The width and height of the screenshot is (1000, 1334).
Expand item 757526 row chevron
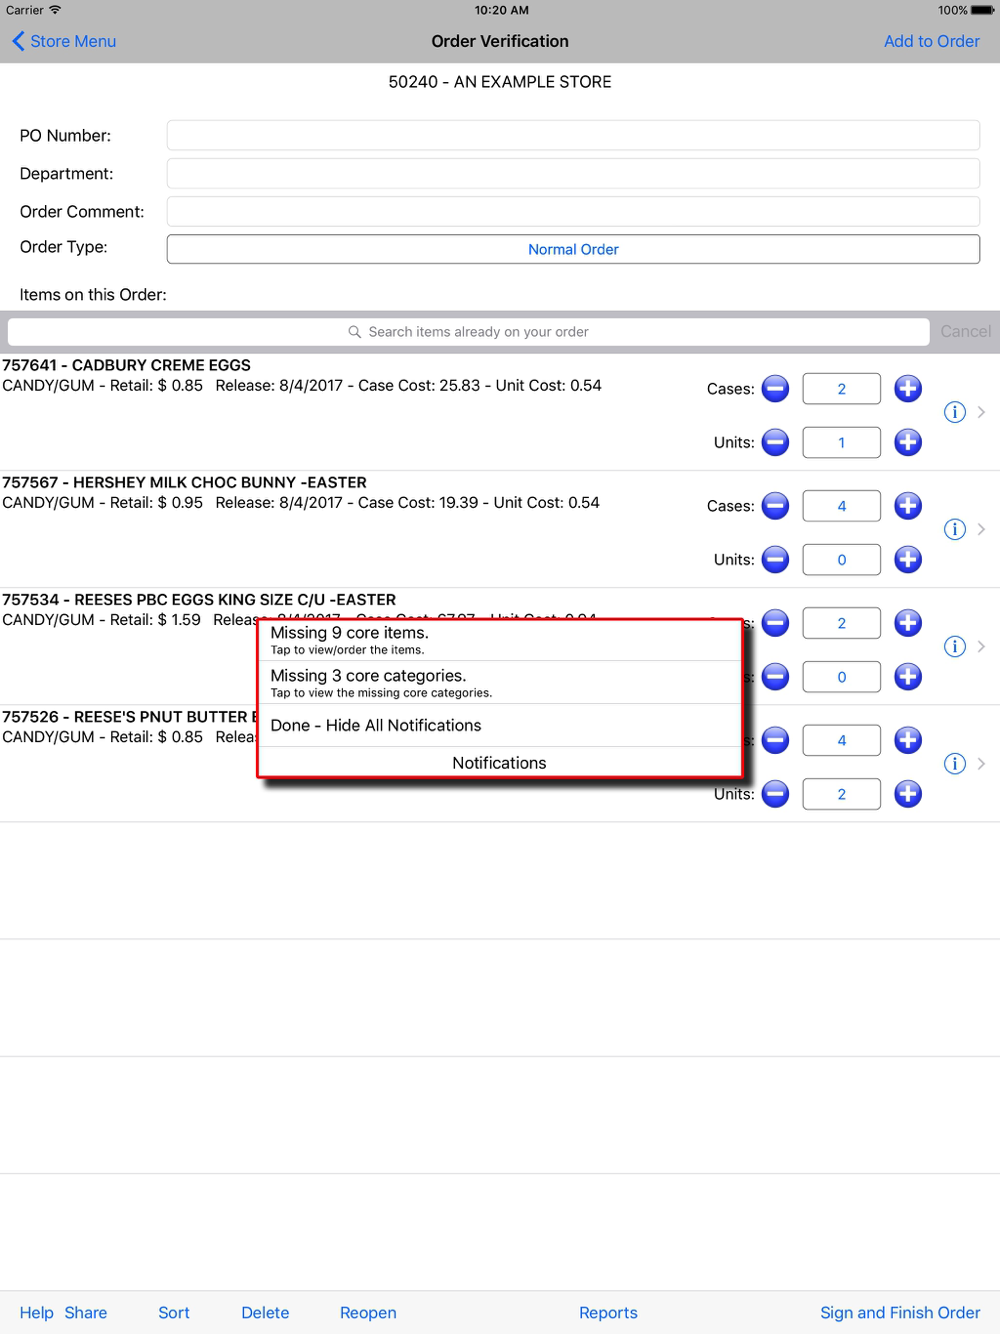[982, 764]
